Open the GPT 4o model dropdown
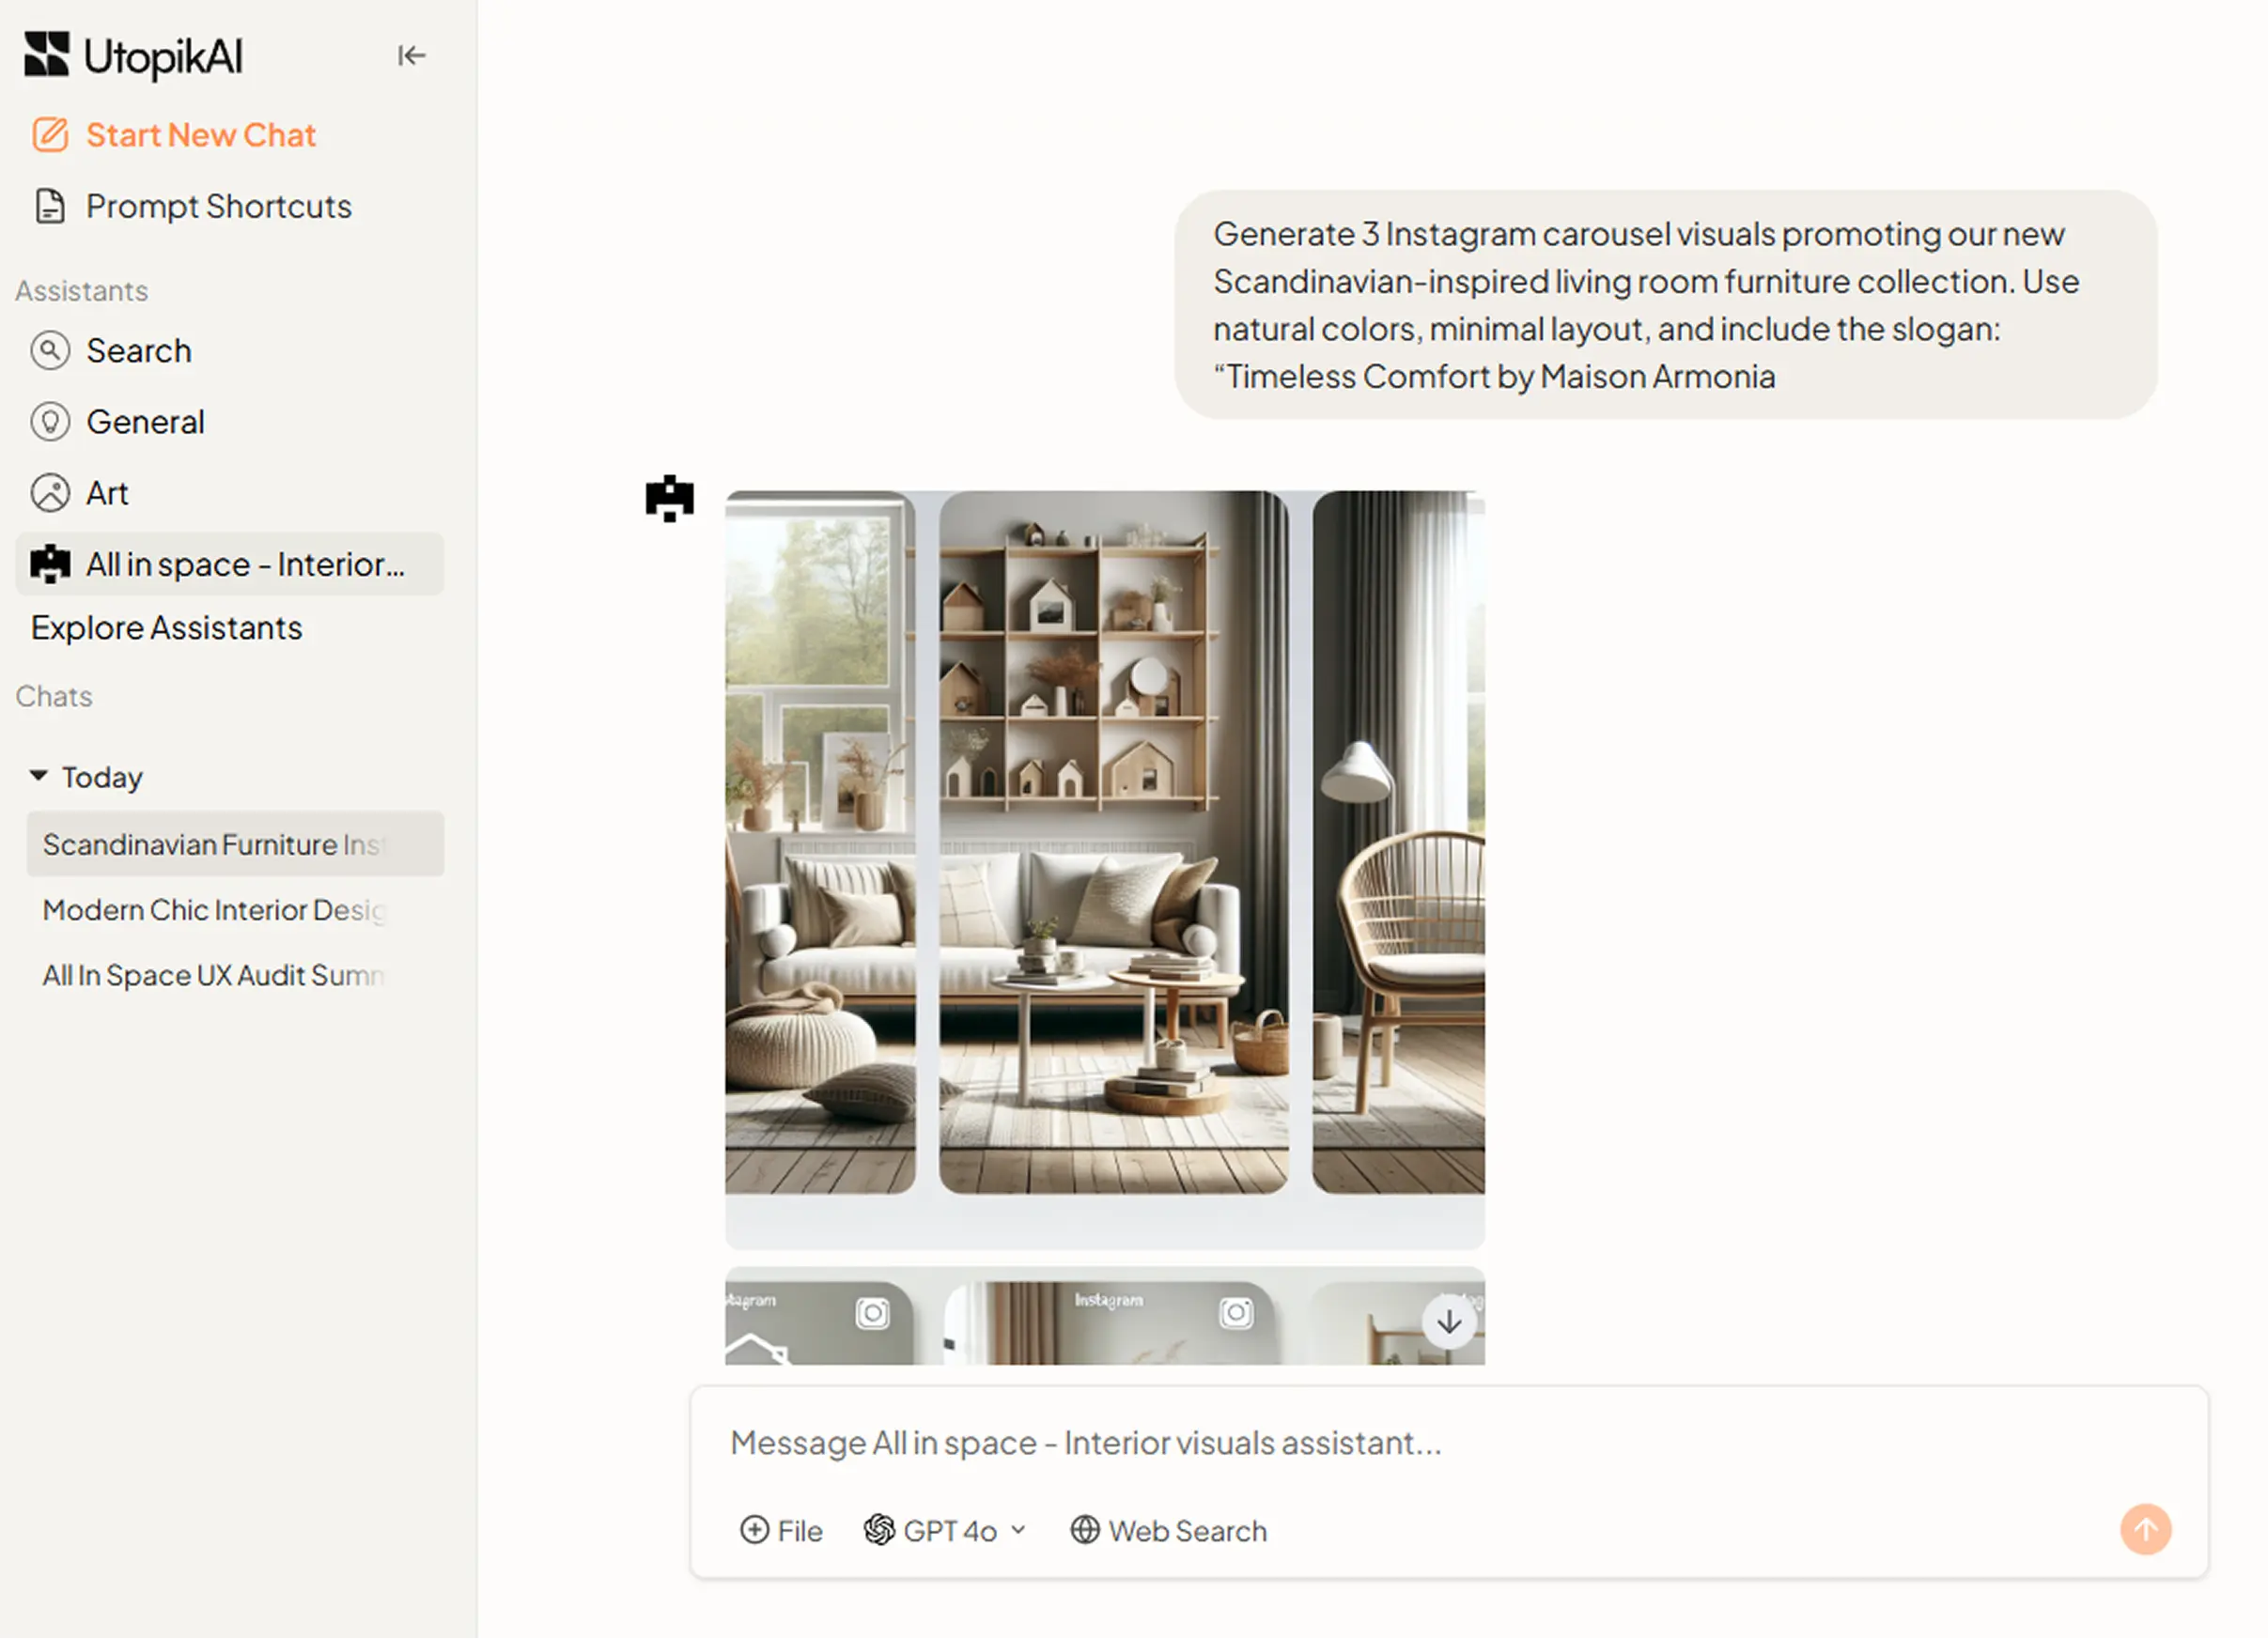The height and width of the screenshot is (1639, 2268). click(x=945, y=1531)
